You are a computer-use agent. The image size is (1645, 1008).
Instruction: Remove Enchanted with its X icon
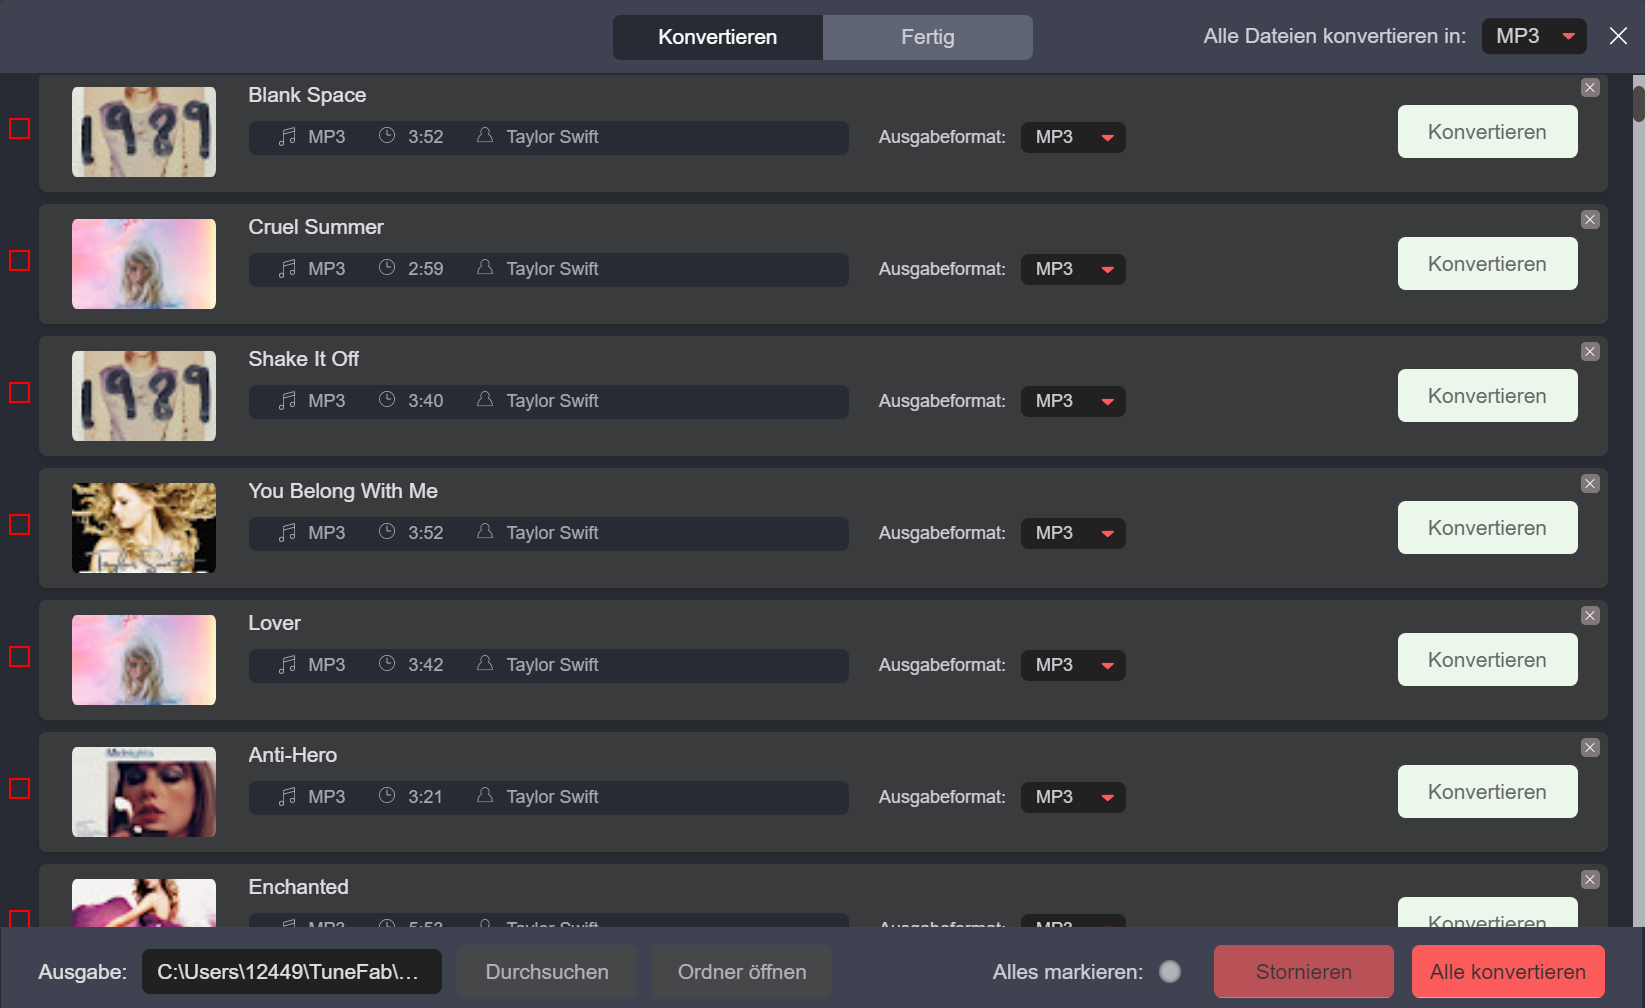coord(1590,880)
